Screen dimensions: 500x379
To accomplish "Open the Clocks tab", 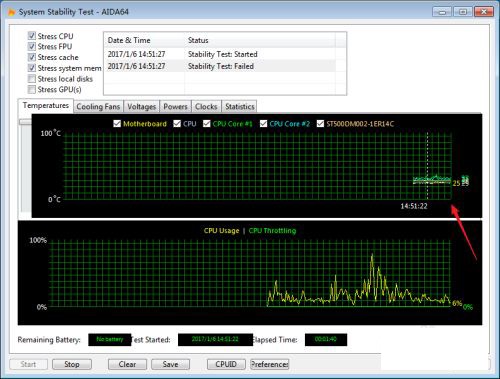I will click(x=206, y=107).
